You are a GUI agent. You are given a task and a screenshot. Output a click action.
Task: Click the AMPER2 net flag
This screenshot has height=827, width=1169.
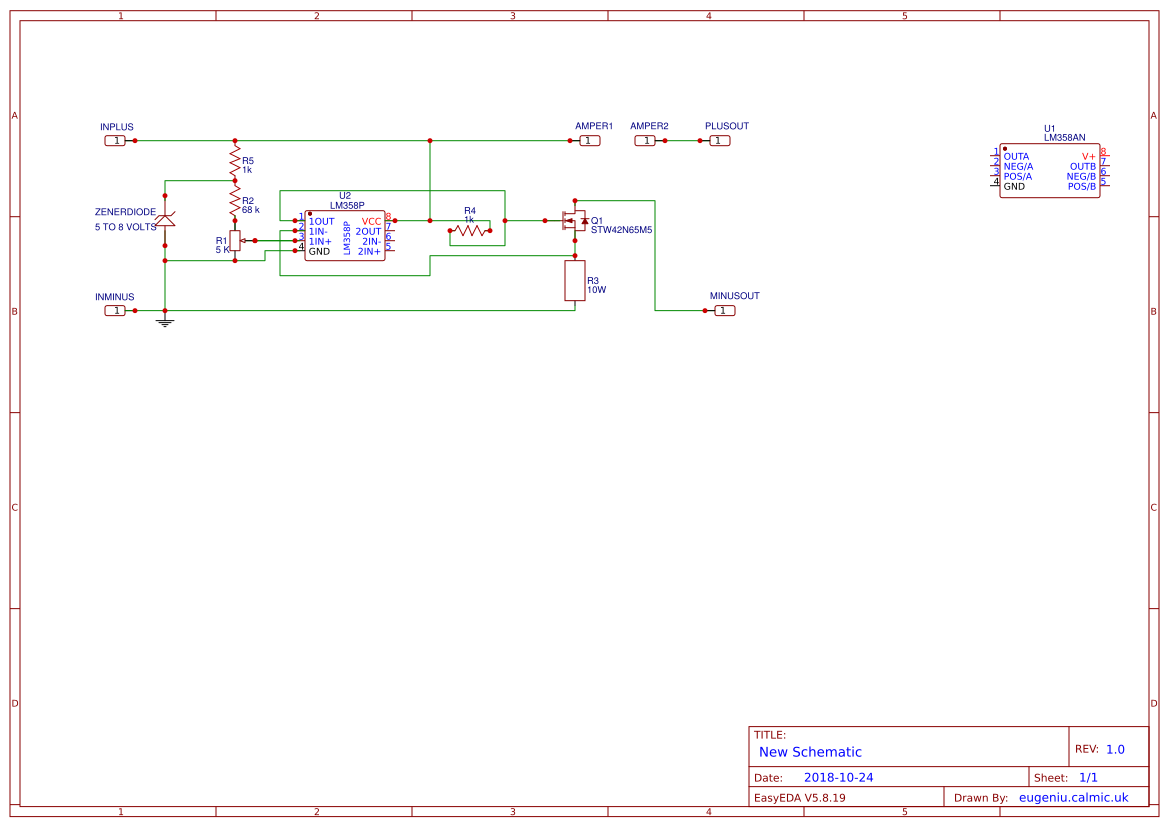pos(647,140)
